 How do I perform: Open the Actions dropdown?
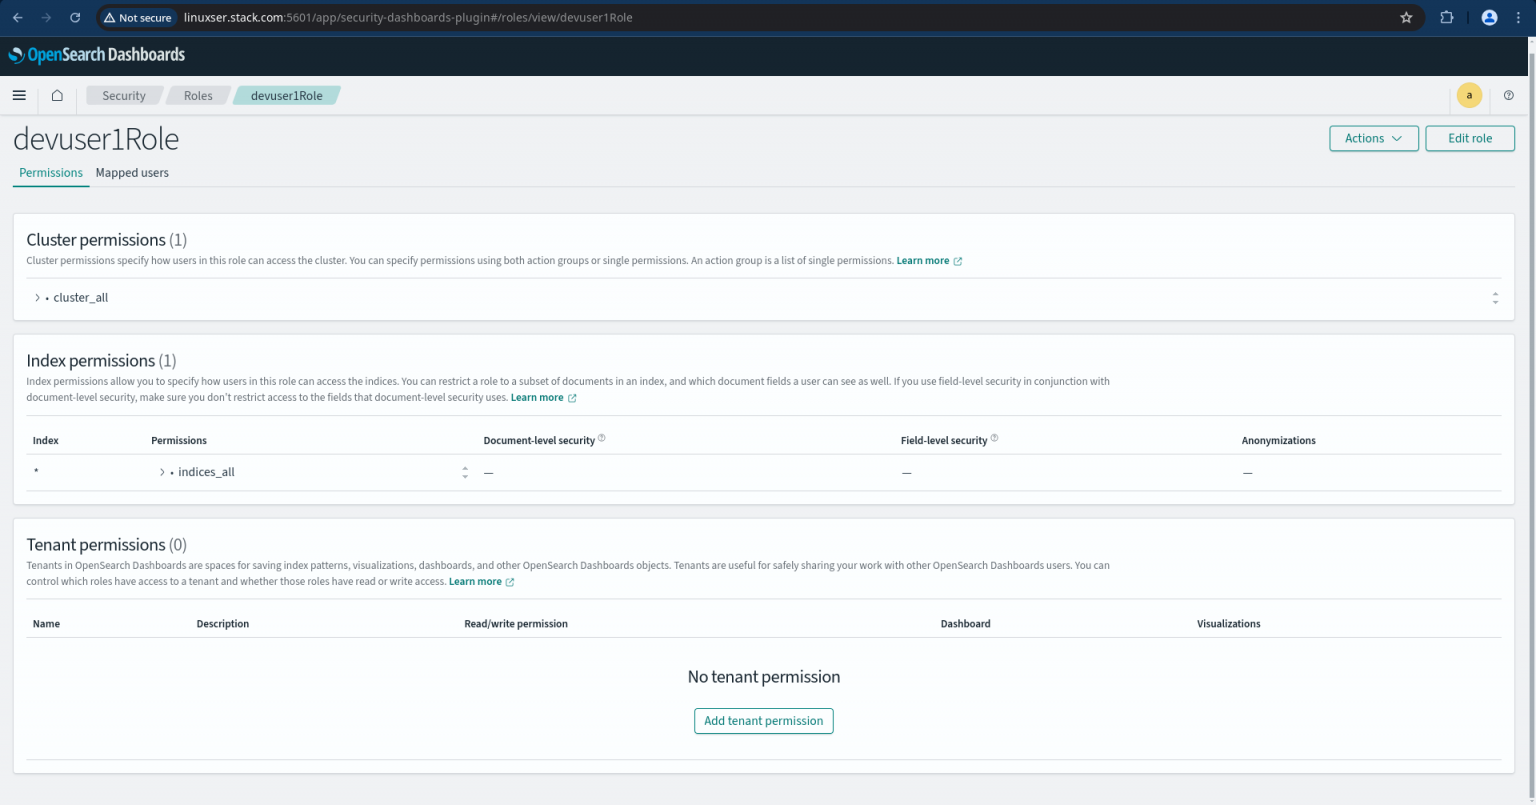click(1373, 138)
